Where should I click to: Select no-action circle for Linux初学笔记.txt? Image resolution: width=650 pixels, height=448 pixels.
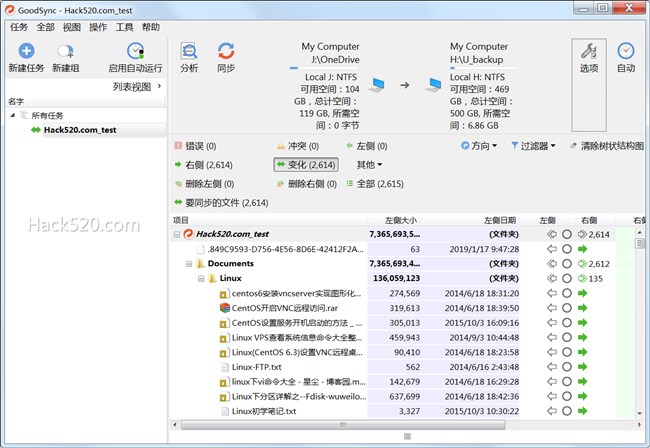(x=567, y=411)
